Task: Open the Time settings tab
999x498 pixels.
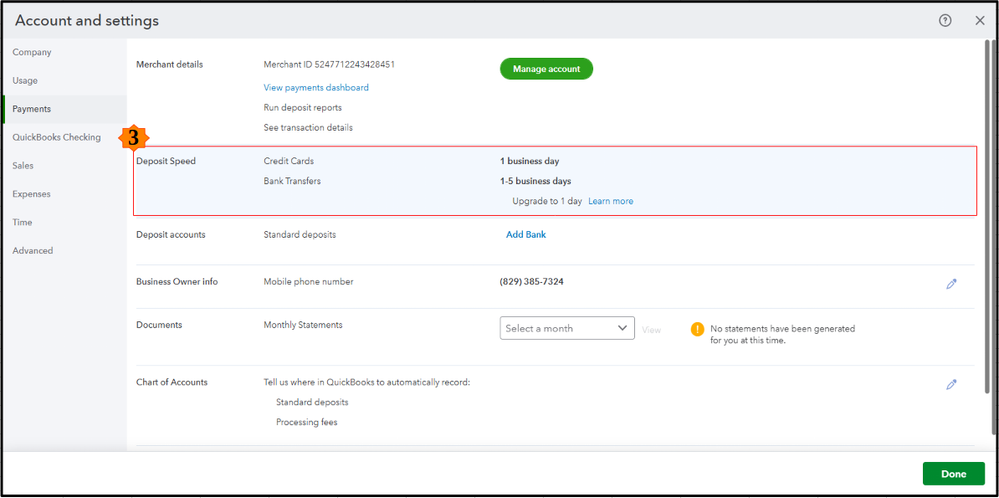Action: pyautogui.click(x=22, y=222)
